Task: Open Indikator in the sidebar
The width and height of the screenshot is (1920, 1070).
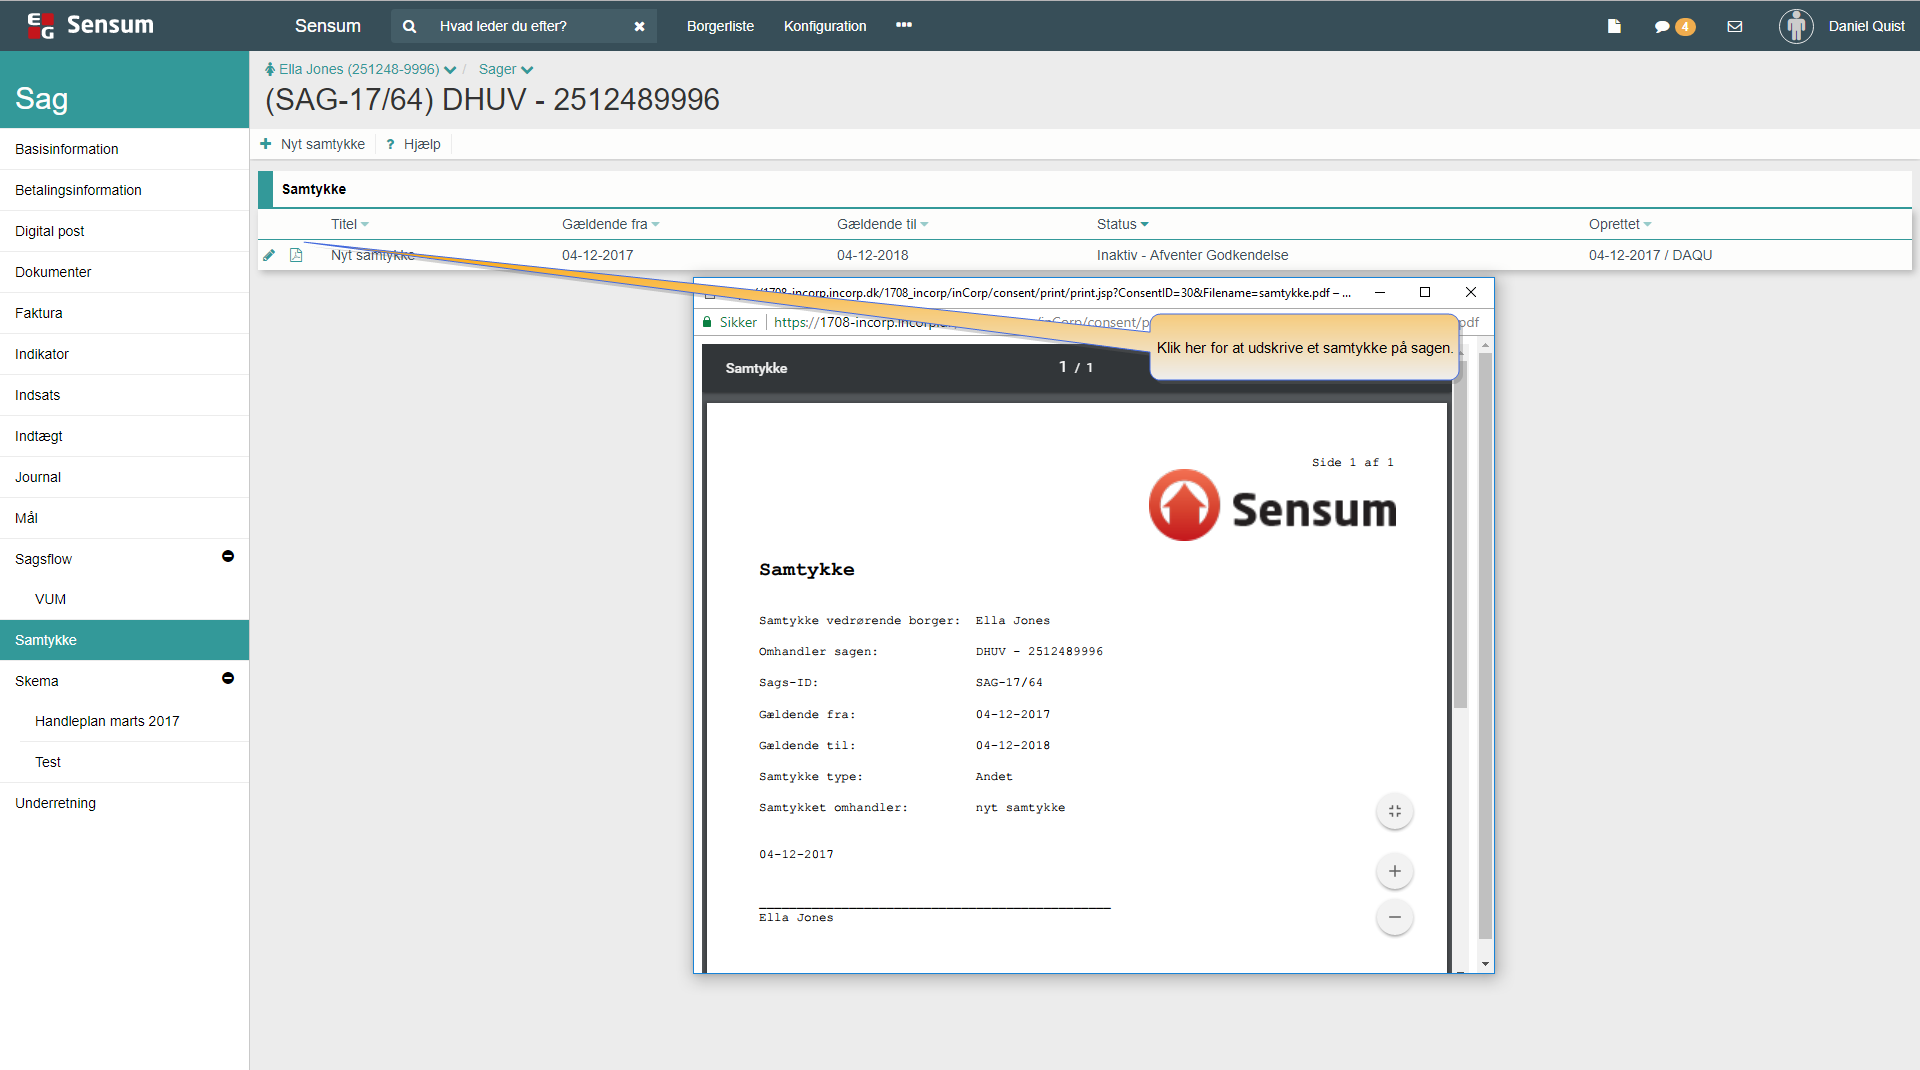Action: [124, 354]
